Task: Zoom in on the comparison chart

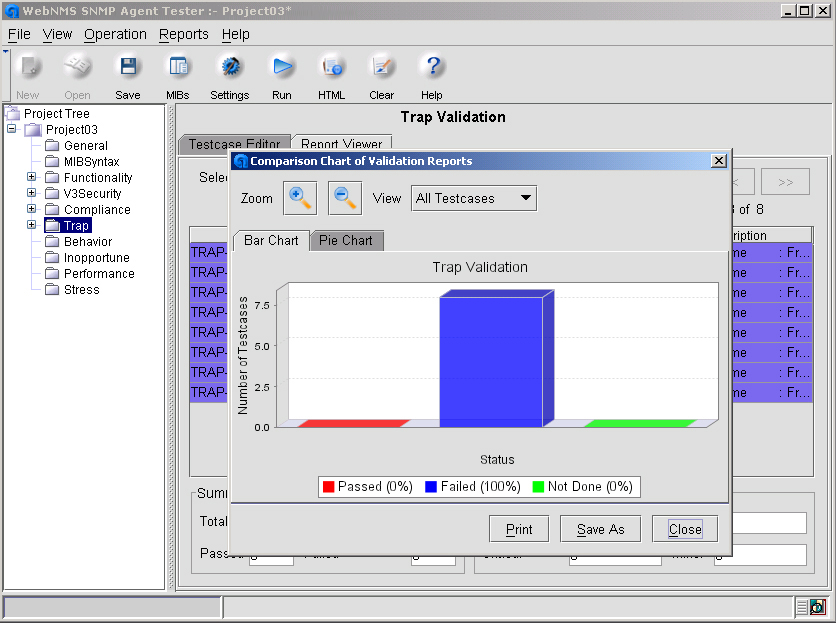Action: pyautogui.click(x=300, y=198)
